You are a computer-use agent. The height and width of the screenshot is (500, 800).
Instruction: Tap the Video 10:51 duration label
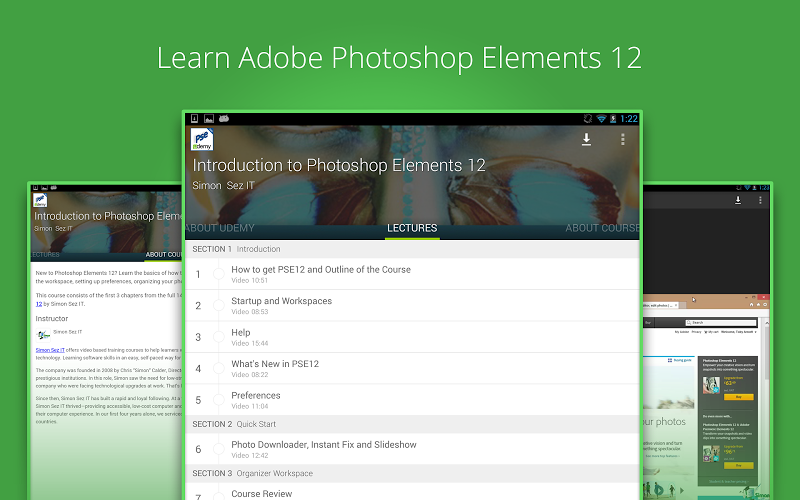click(249, 281)
